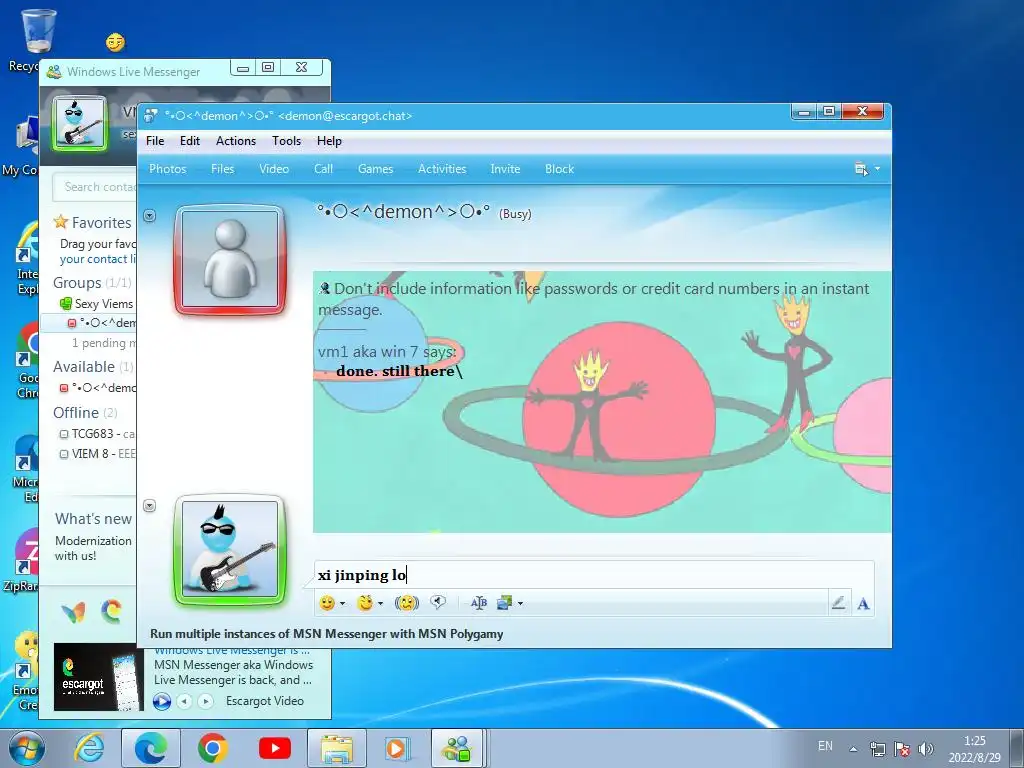The width and height of the screenshot is (1024, 768).
Task: Open the emoticon picker smiley icon
Action: pyautogui.click(x=327, y=603)
